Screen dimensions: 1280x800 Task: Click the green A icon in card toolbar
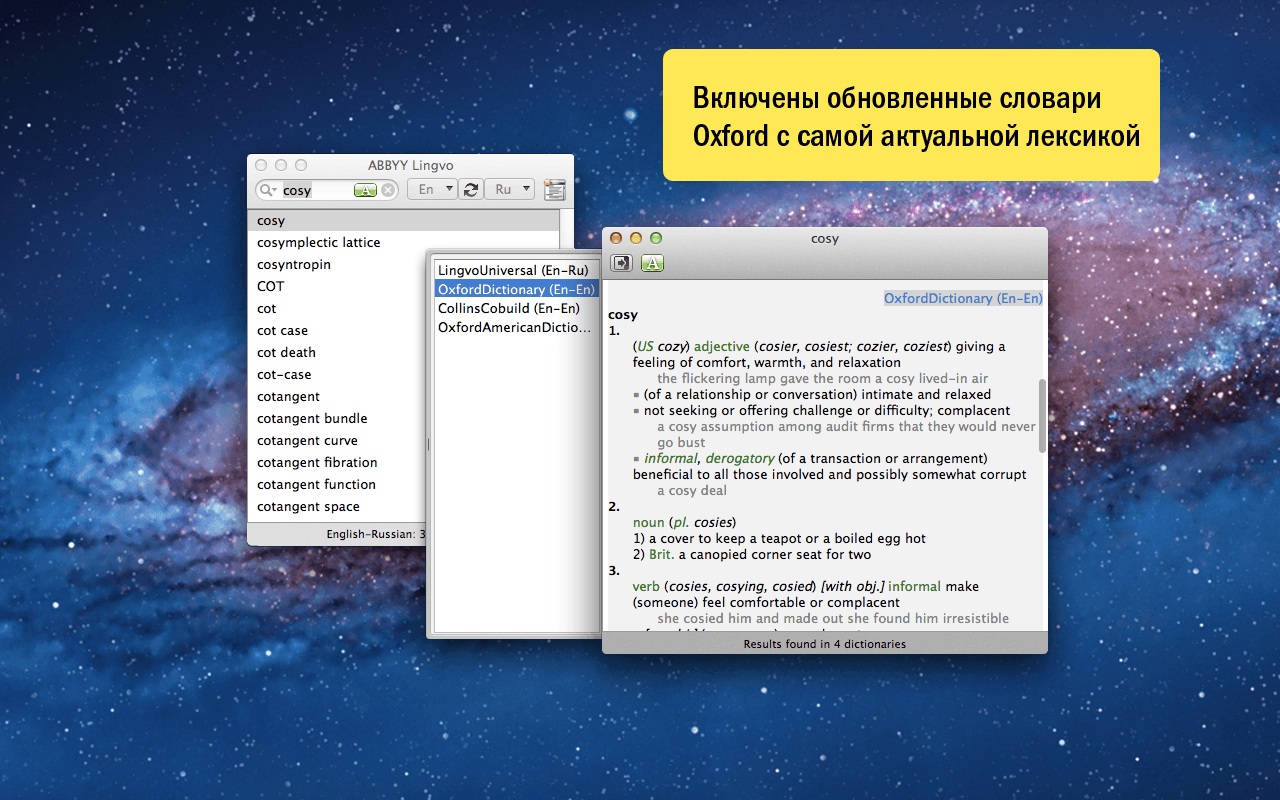click(x=652, y=263)
